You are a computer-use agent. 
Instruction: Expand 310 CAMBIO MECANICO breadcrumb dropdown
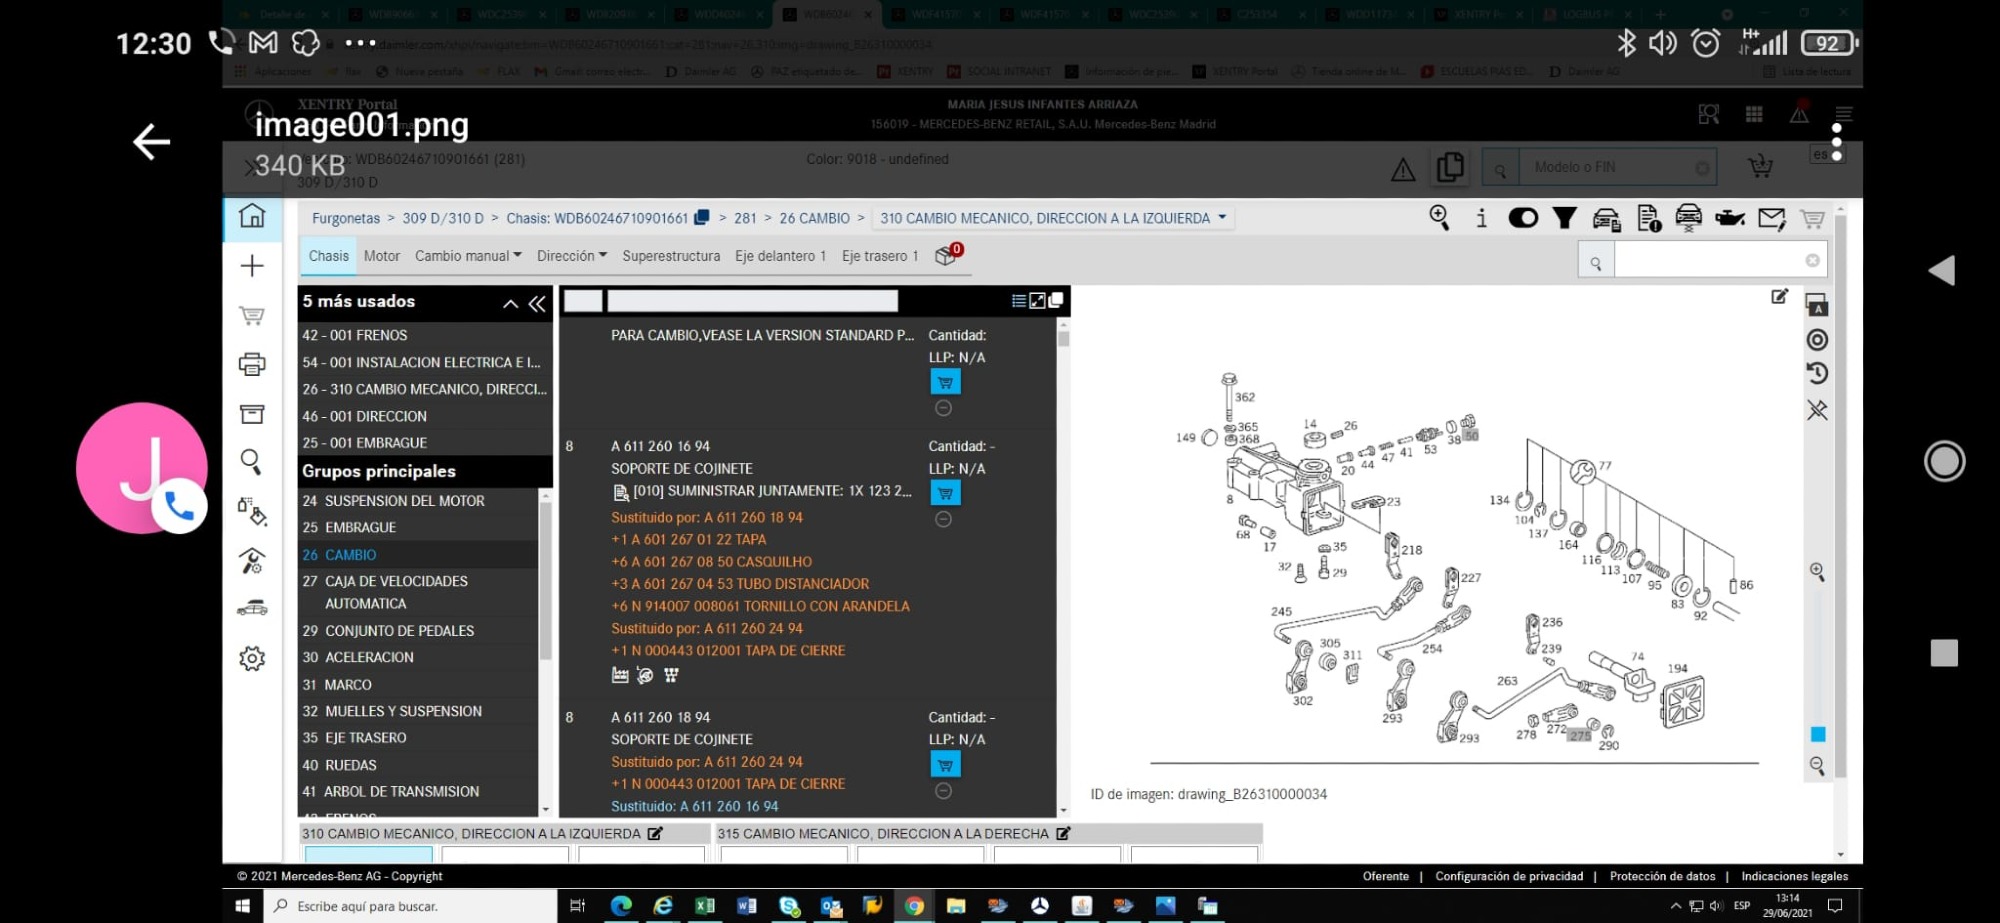pyautogui.click(x=1222, y=217)
